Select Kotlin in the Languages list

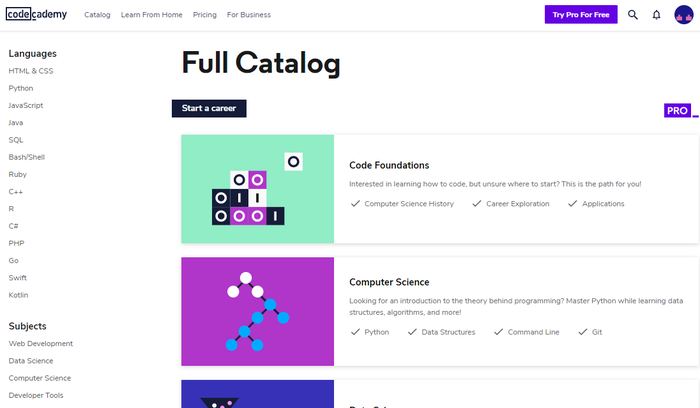click(19, 295)
